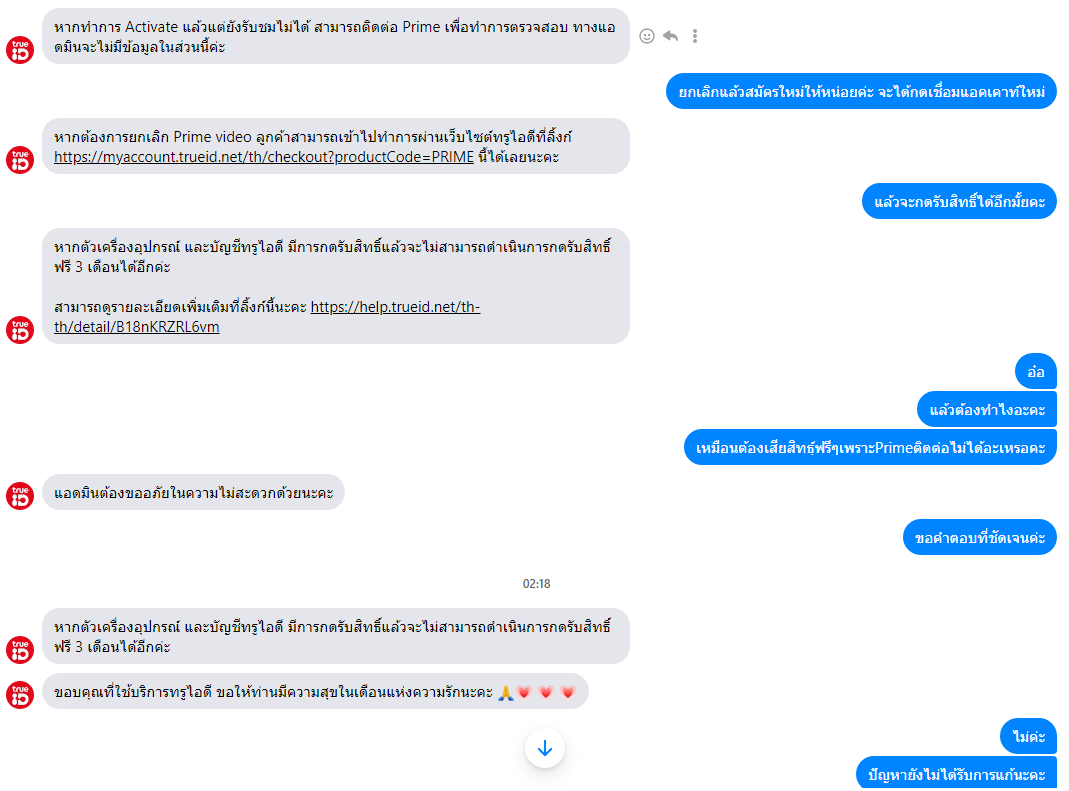Click blue bubble 'แล้วจะกดรับสิทธิ์ได้อีกมั้ยคะ'

(x=959, y=201)
